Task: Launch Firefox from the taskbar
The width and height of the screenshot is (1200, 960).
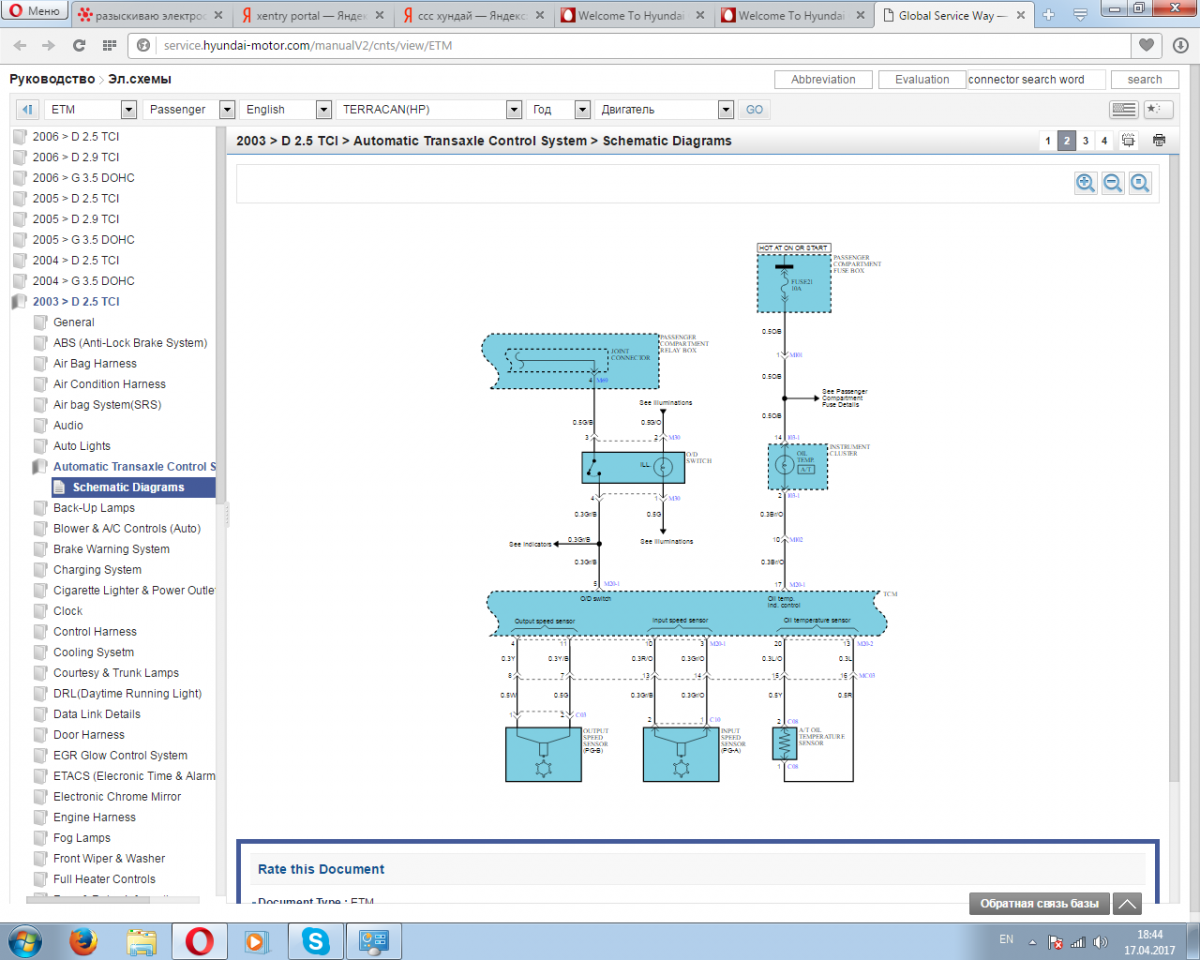Action: (84, 941)
